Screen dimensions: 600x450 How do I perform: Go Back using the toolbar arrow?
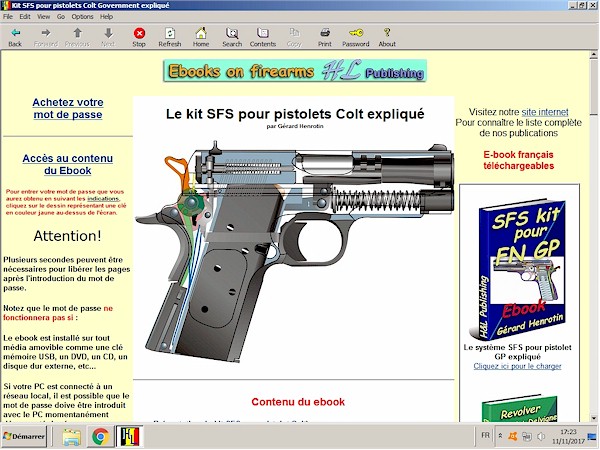15,37
